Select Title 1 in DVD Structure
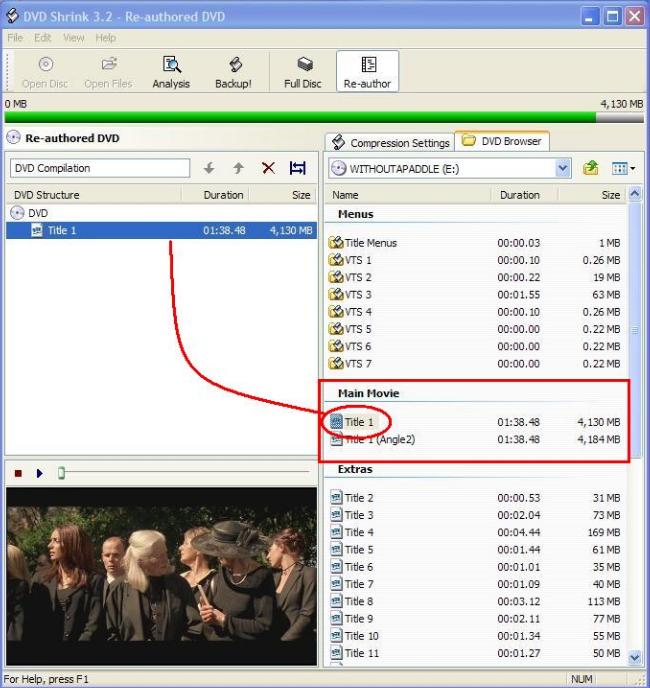Image resolution: width=650 pixels, height=688 pixels. tap(162, 230)
